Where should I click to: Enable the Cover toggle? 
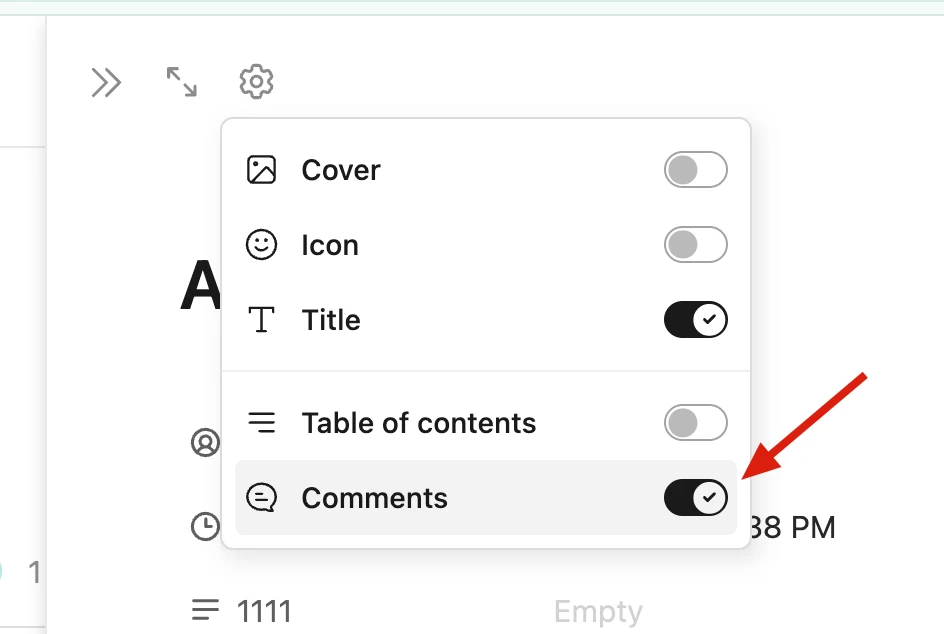(x=695, y=170)
